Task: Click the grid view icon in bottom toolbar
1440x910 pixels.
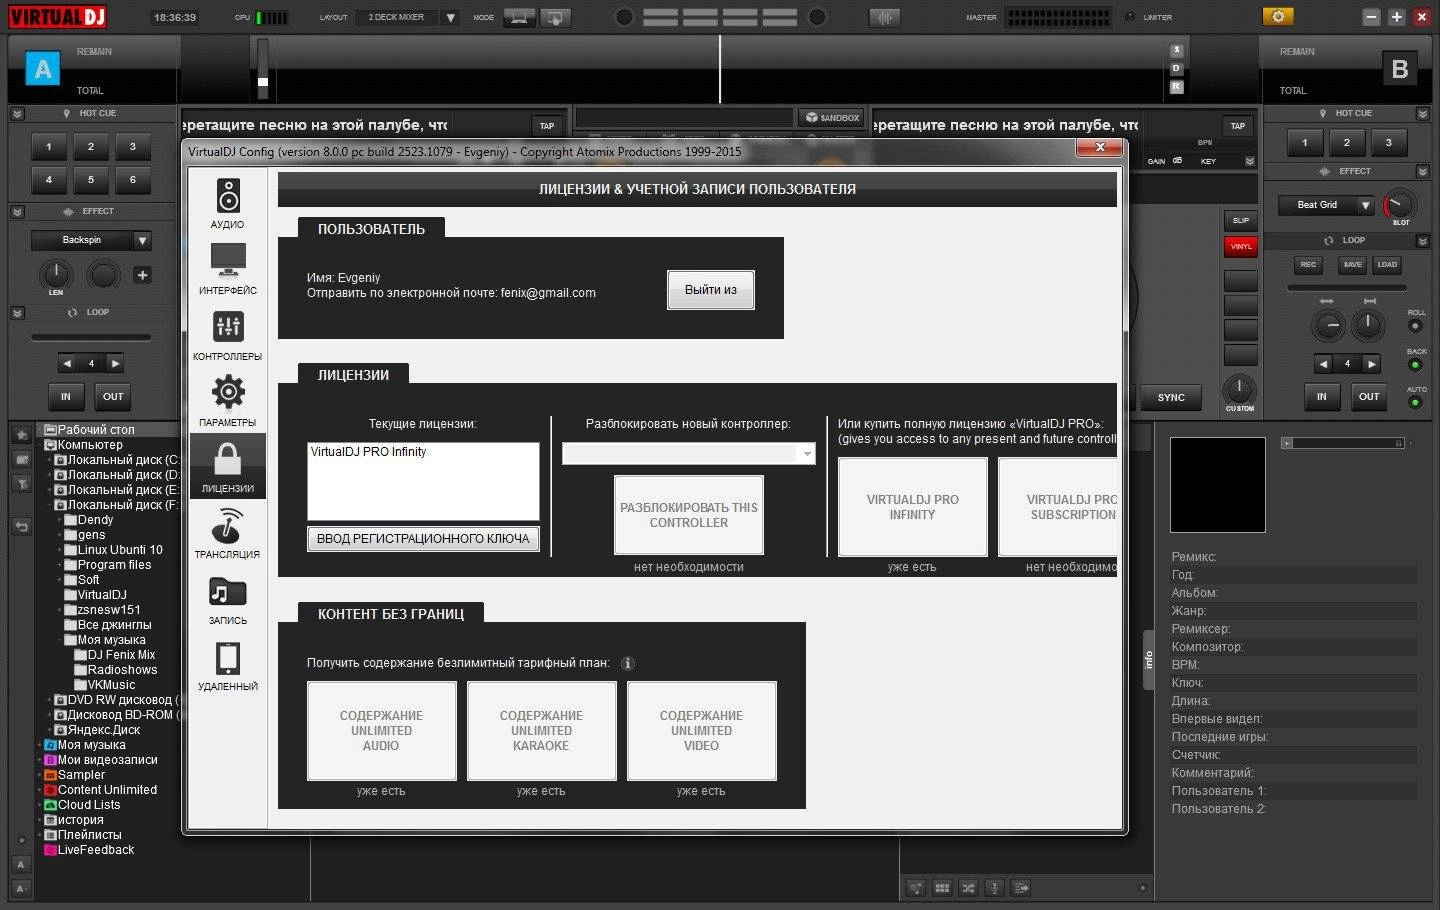Action: (942, 888)
